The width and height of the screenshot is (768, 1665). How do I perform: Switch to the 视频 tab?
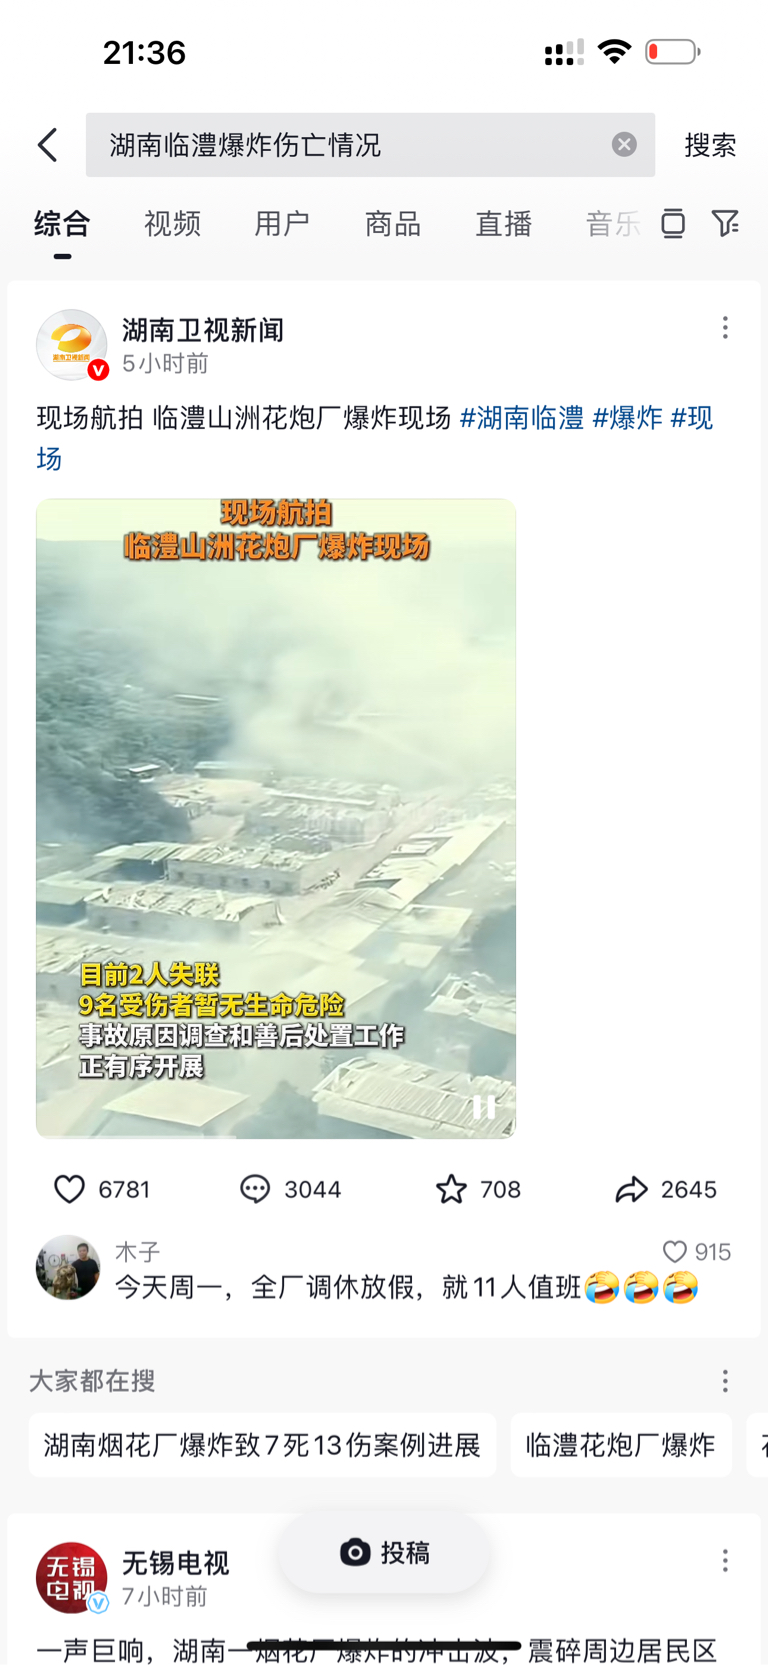[x=172, y=223]
